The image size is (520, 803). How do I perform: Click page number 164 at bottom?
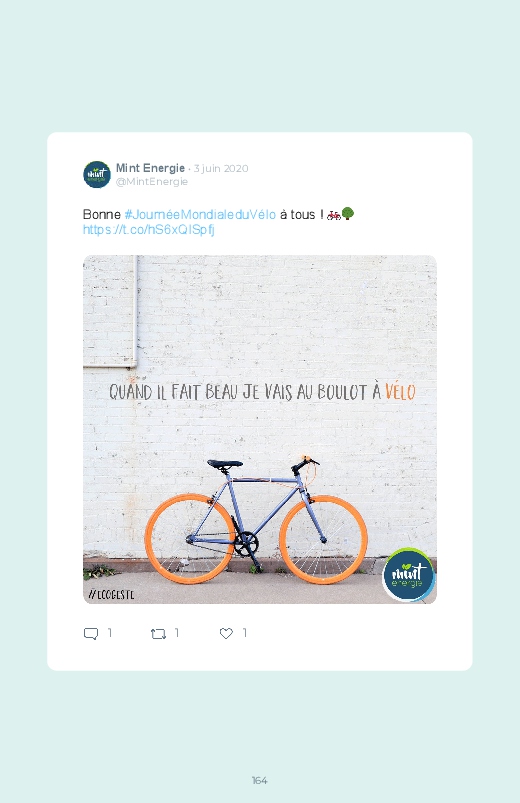[260, 780]
